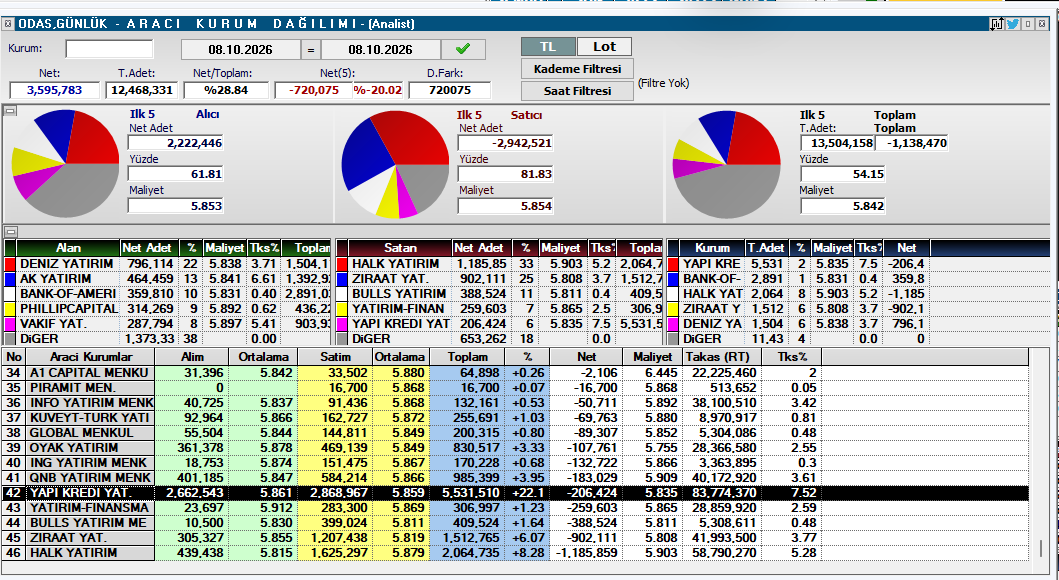Click the green checkmark to apply dates

point(463,49)
